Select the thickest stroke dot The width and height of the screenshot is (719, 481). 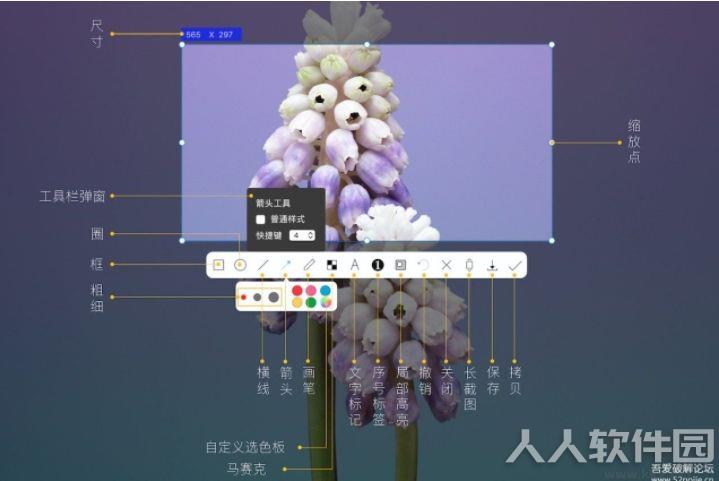click(x=274, y=297)
